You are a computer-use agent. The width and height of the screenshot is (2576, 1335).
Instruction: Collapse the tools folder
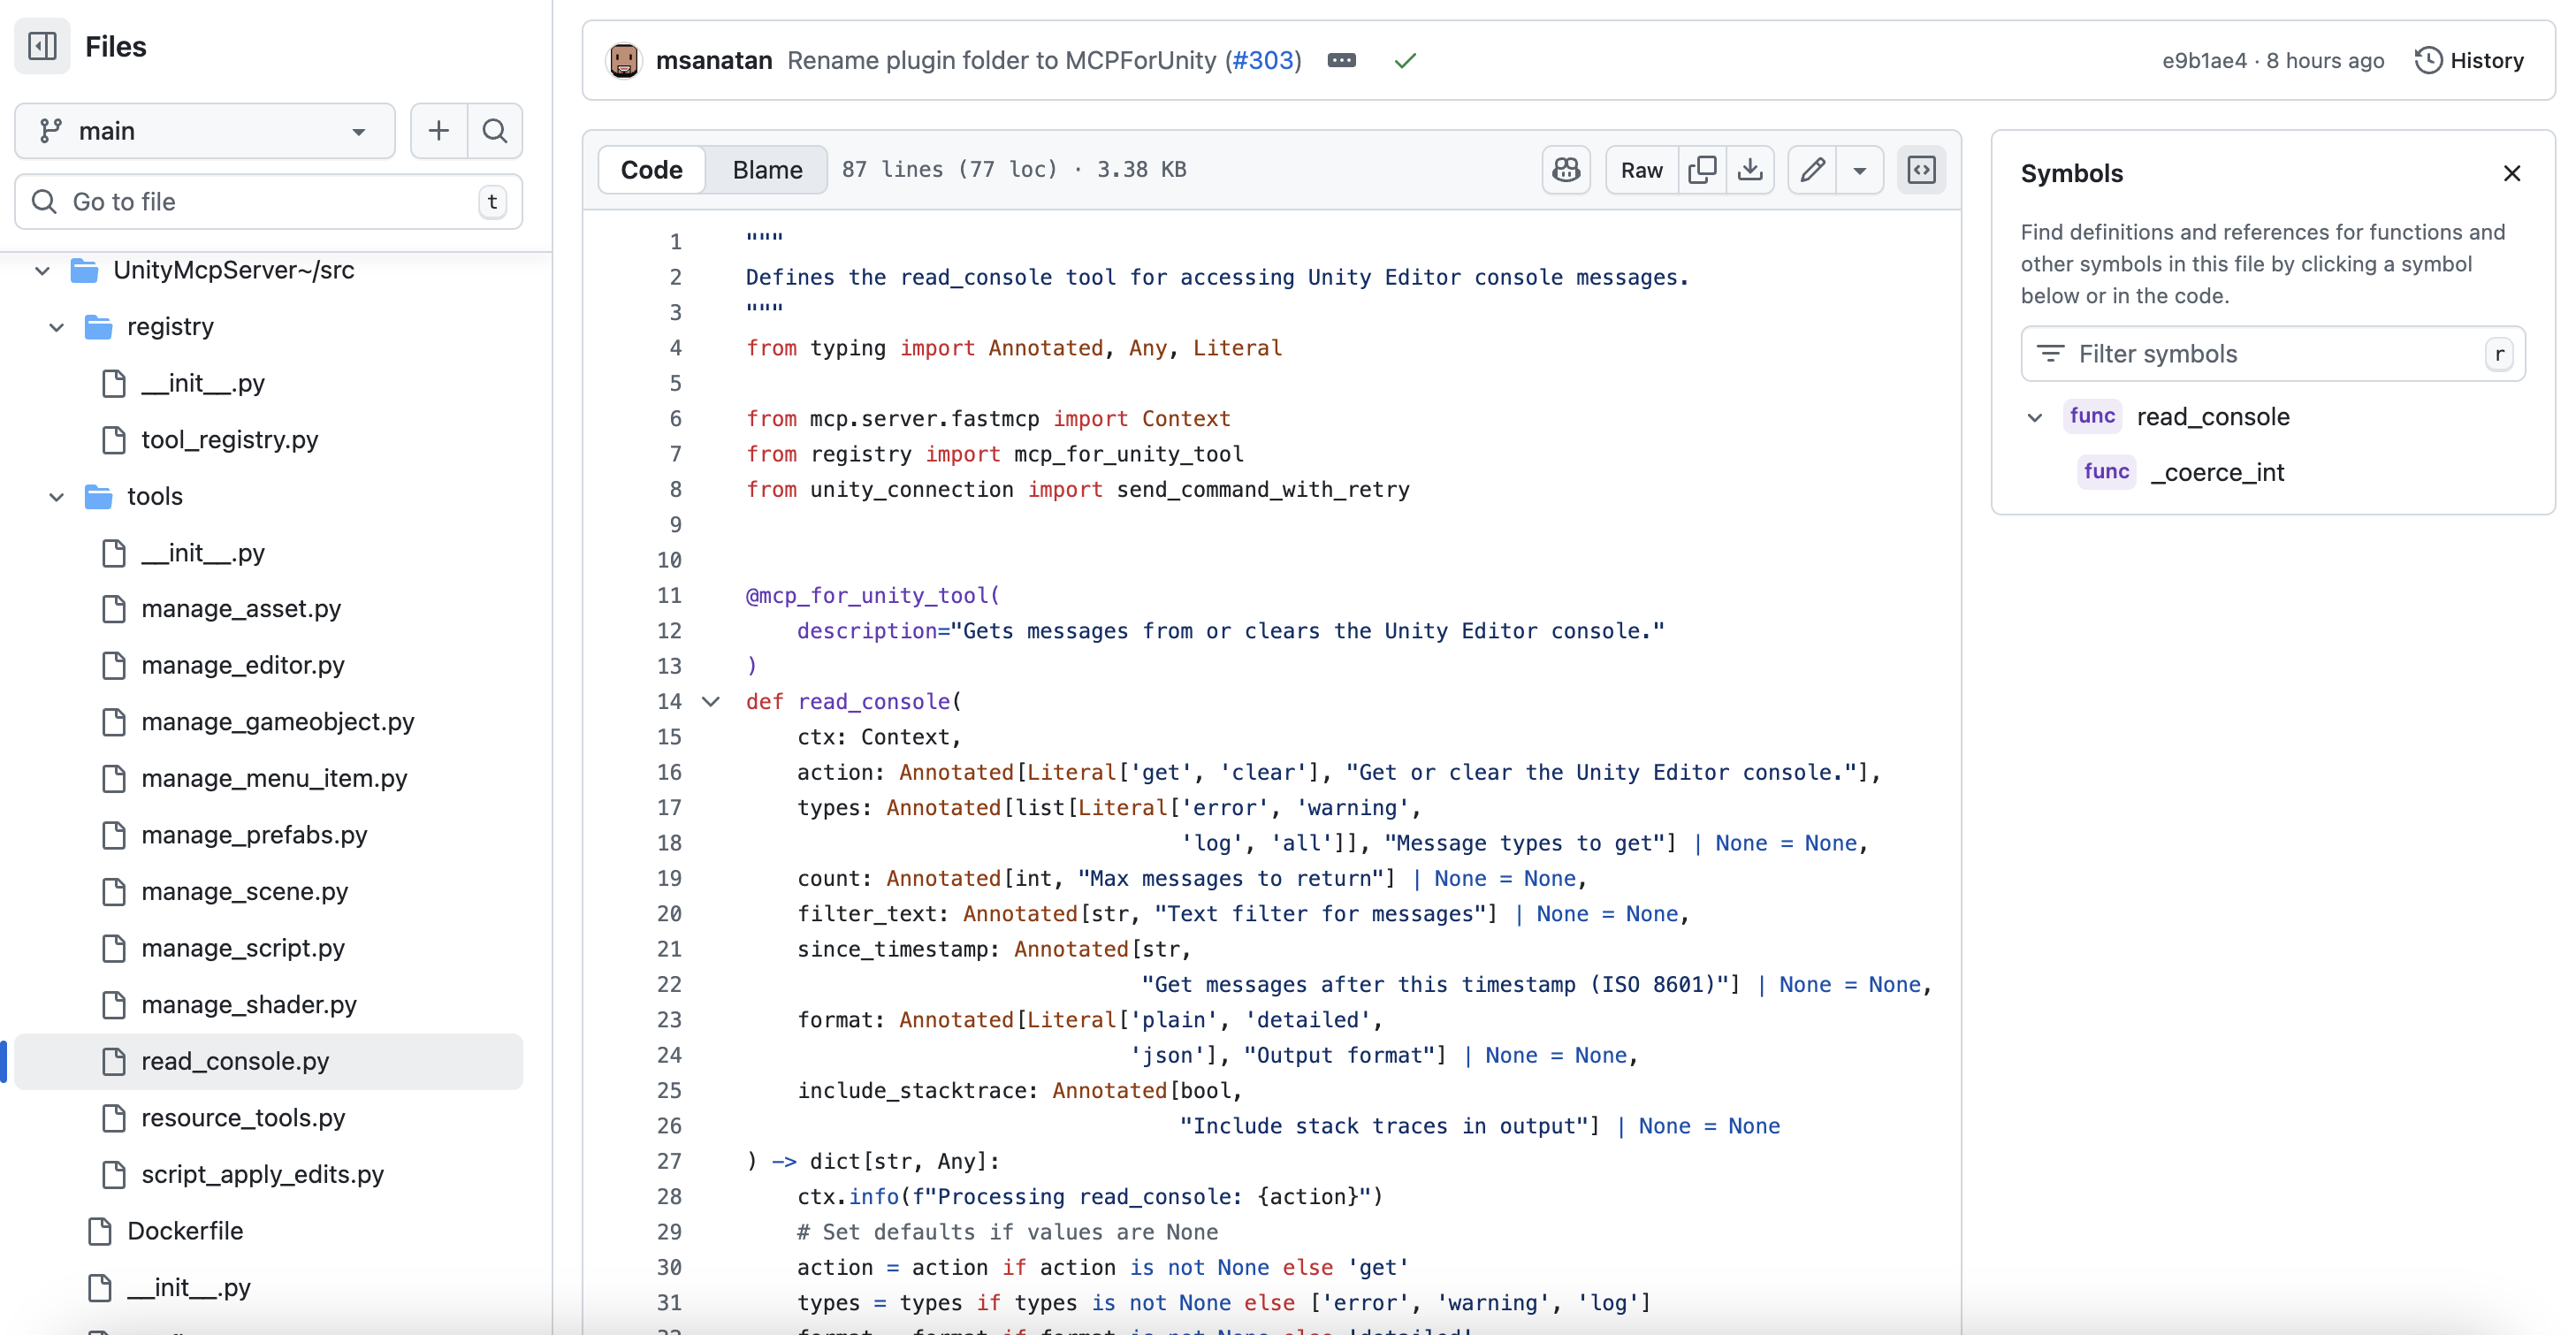[x=57, y=497]
